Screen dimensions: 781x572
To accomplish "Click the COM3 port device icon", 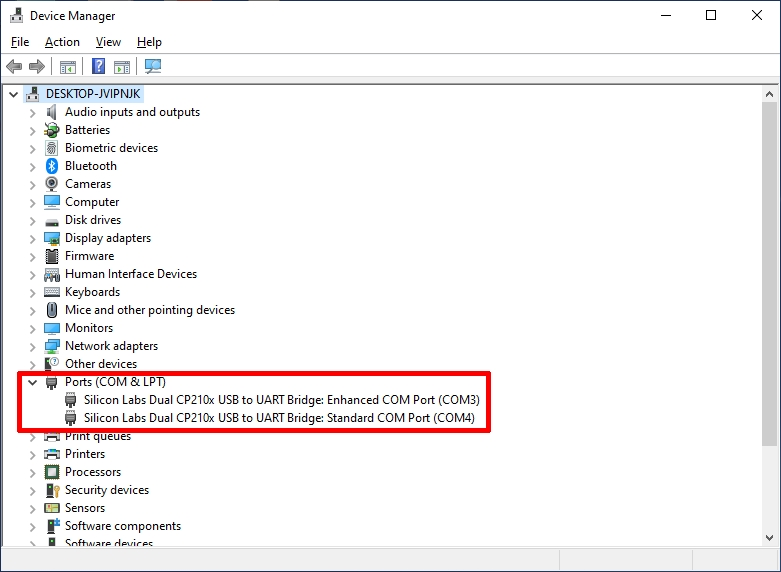I will click(71, 400).
